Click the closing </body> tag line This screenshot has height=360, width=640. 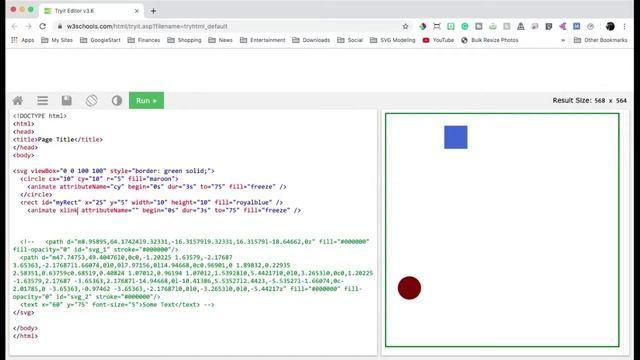25,328
